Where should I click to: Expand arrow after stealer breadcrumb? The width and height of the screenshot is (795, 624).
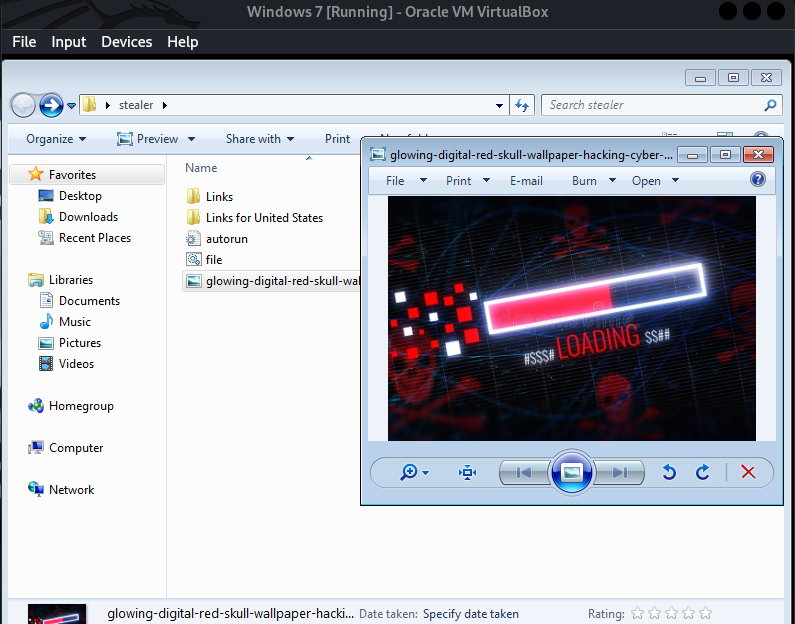pos(165,105)
